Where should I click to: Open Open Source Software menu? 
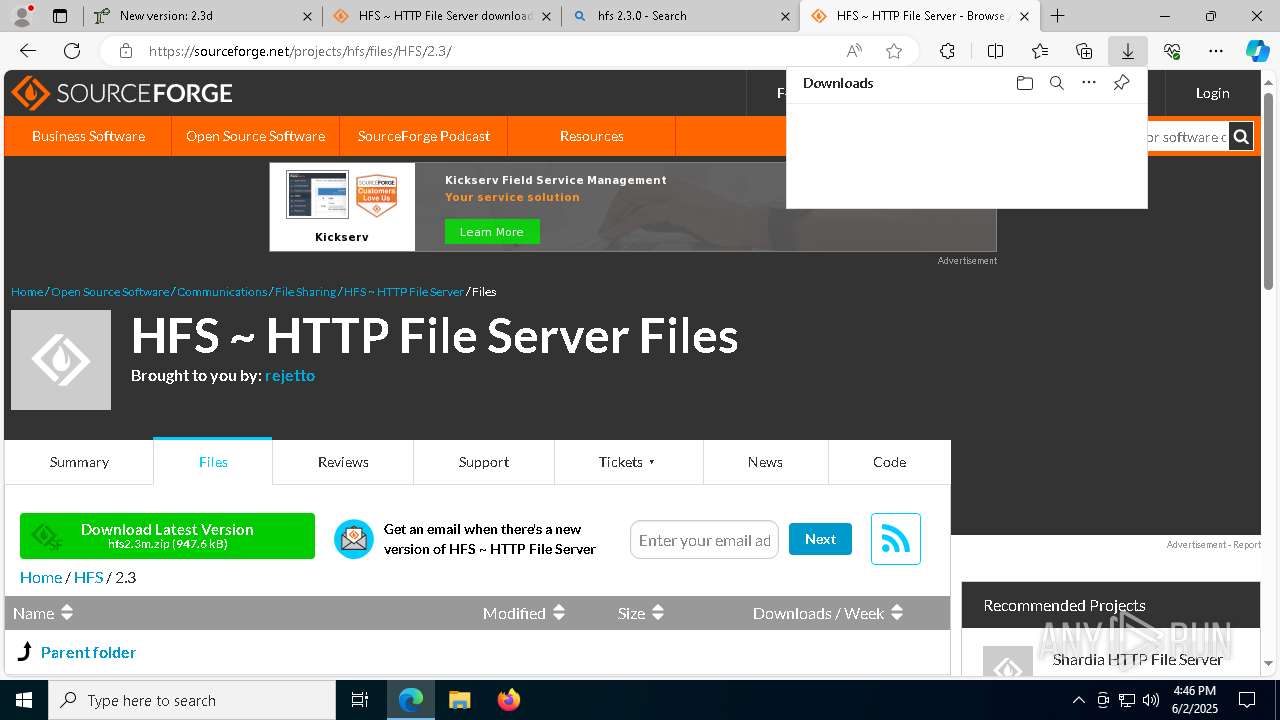click(255, 136)
